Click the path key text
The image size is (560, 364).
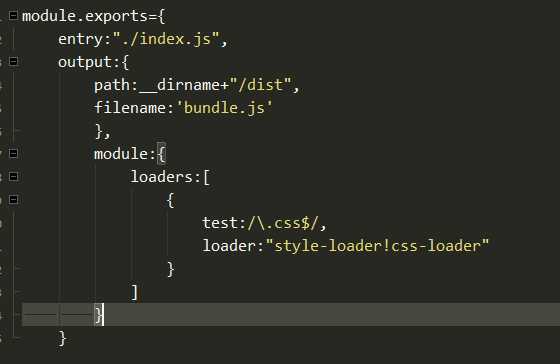point(112,86)
